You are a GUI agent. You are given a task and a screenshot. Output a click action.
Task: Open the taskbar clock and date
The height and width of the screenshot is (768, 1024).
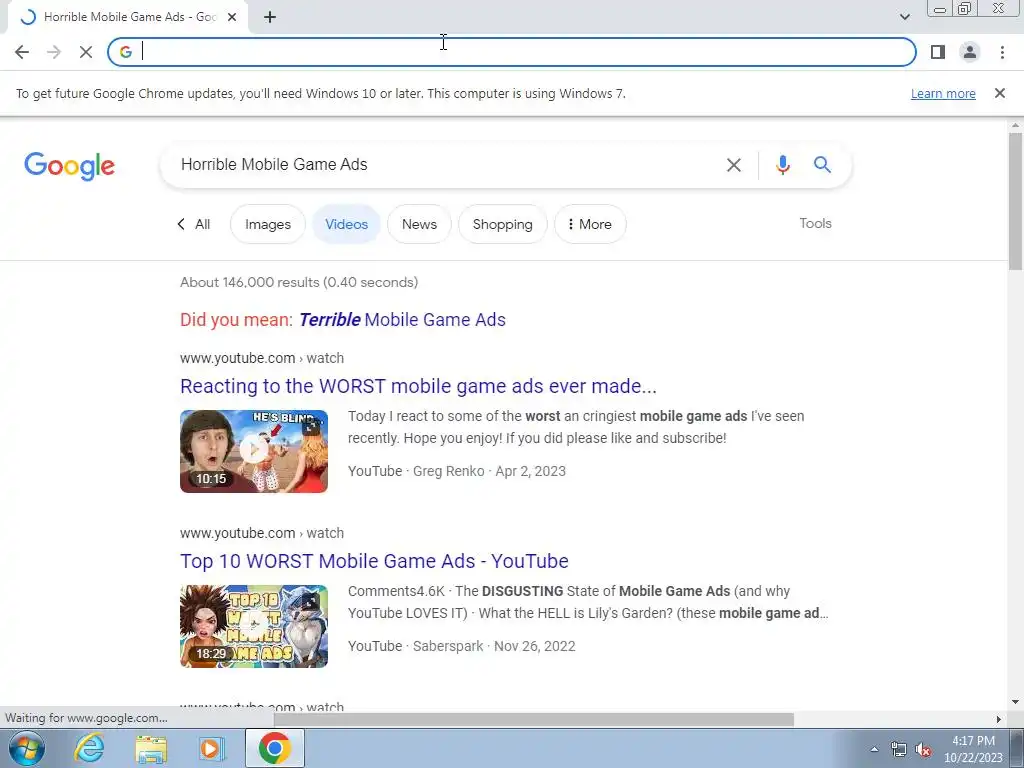point(973,749)
